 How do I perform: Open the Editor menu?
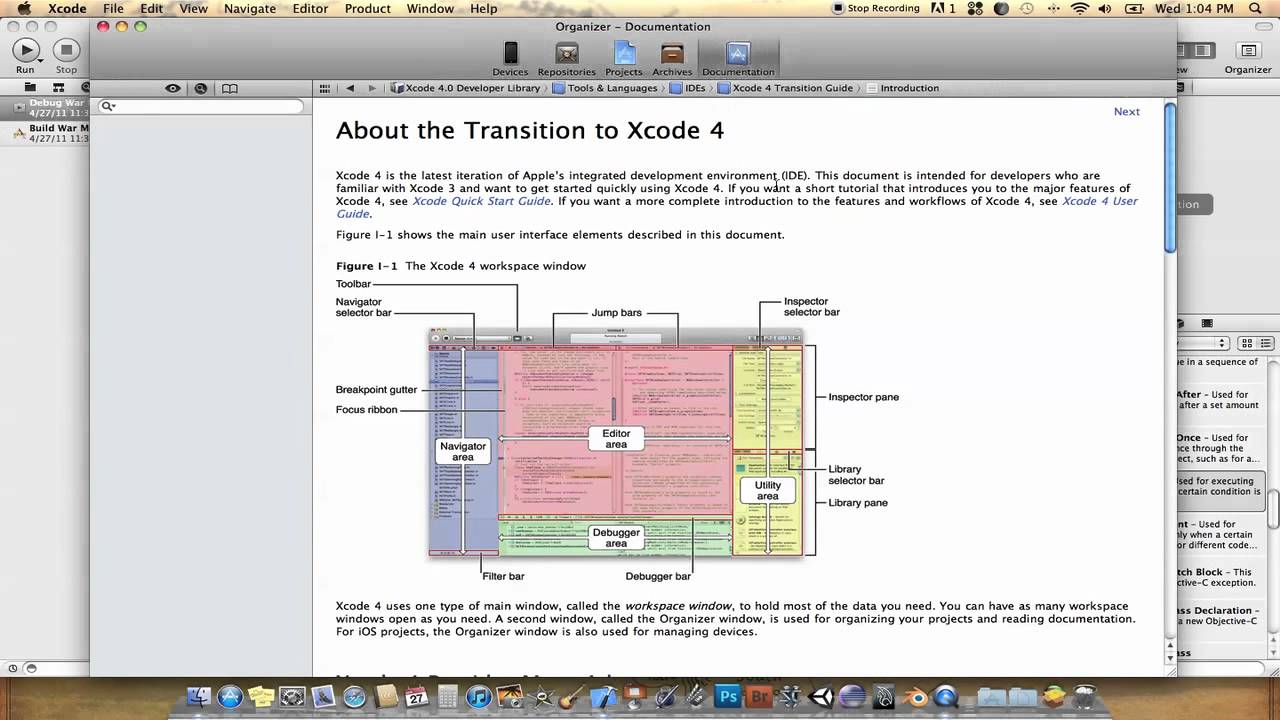tap(310, 8)
